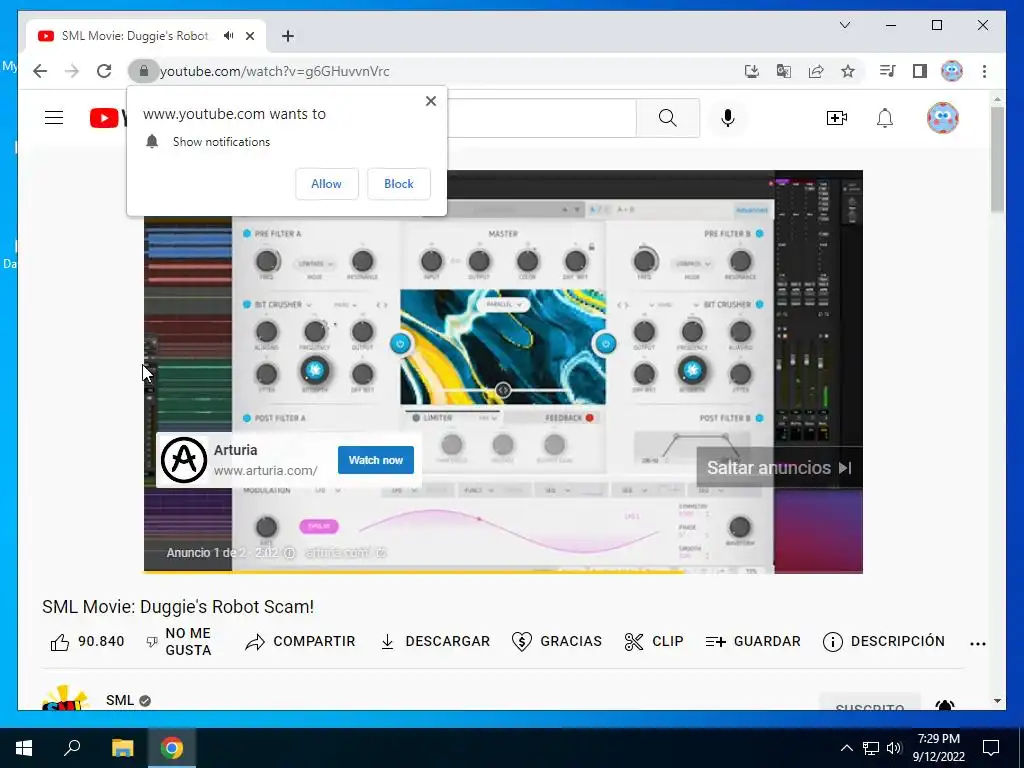Viewport: 1024px width, 768px height.
Task: Click the page vertical scrollbar thumb
Action: pyautogui.click(x=997, y=159)
